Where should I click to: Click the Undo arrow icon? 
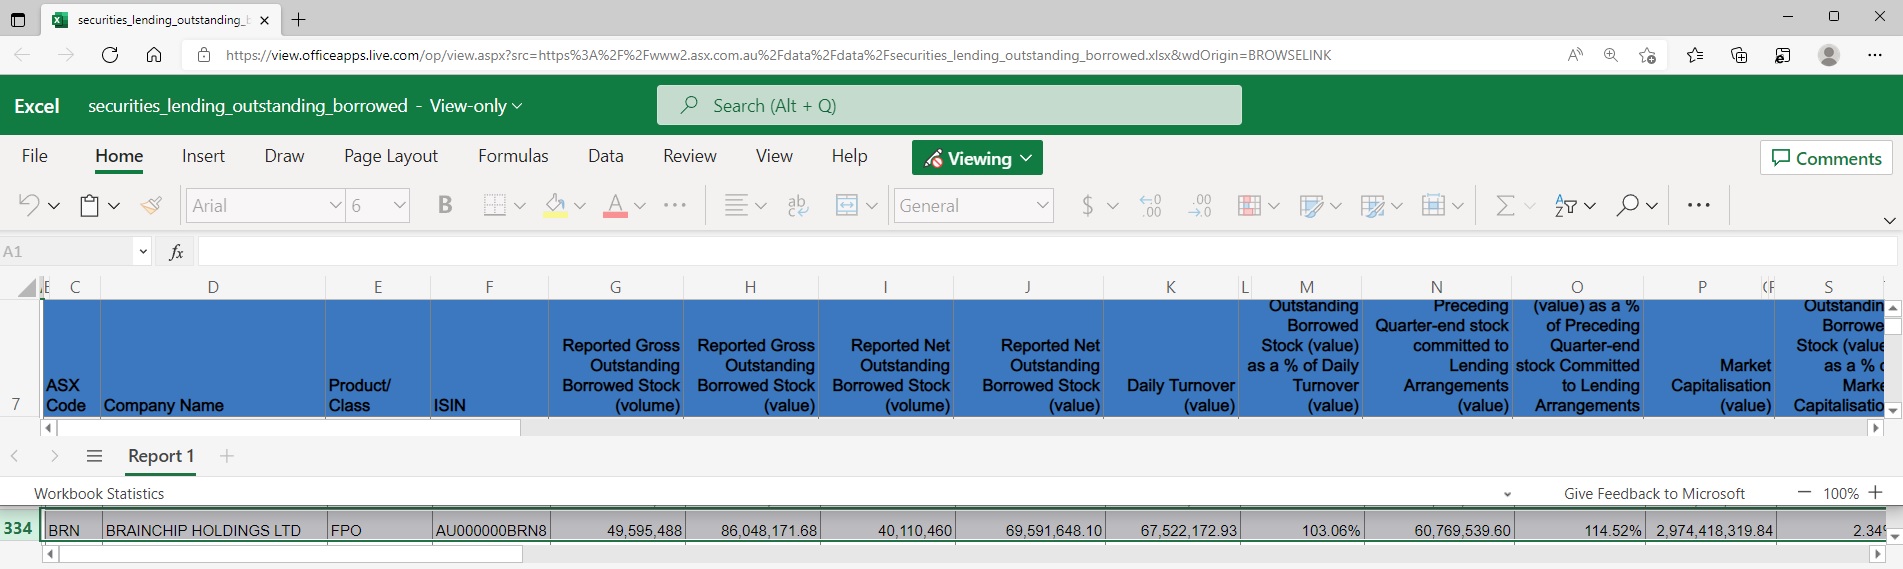29,205
